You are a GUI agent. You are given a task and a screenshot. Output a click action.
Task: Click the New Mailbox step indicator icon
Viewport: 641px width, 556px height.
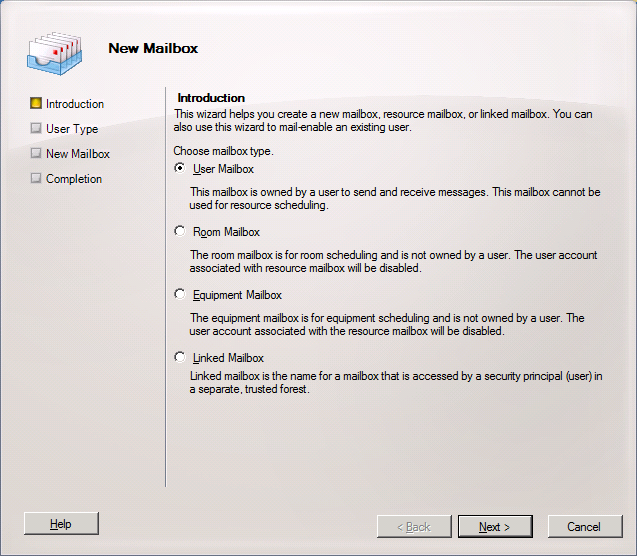[37, 154]
